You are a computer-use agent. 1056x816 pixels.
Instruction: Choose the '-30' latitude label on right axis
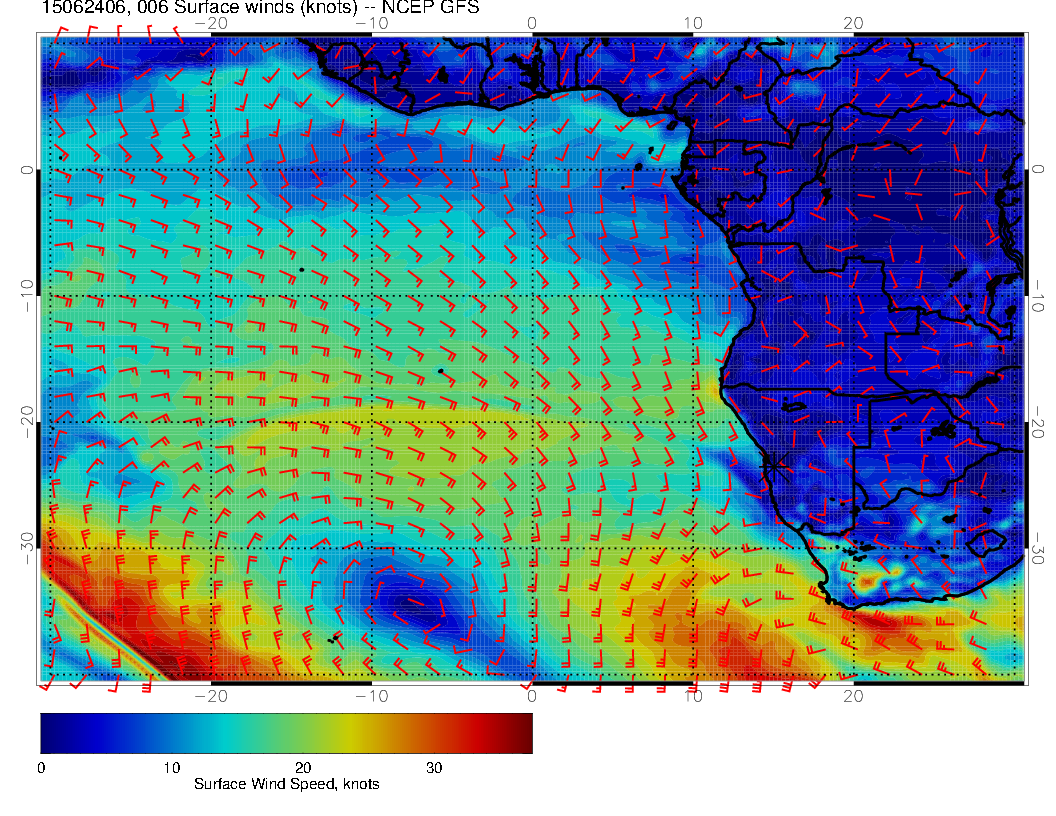coord(1038,549)
